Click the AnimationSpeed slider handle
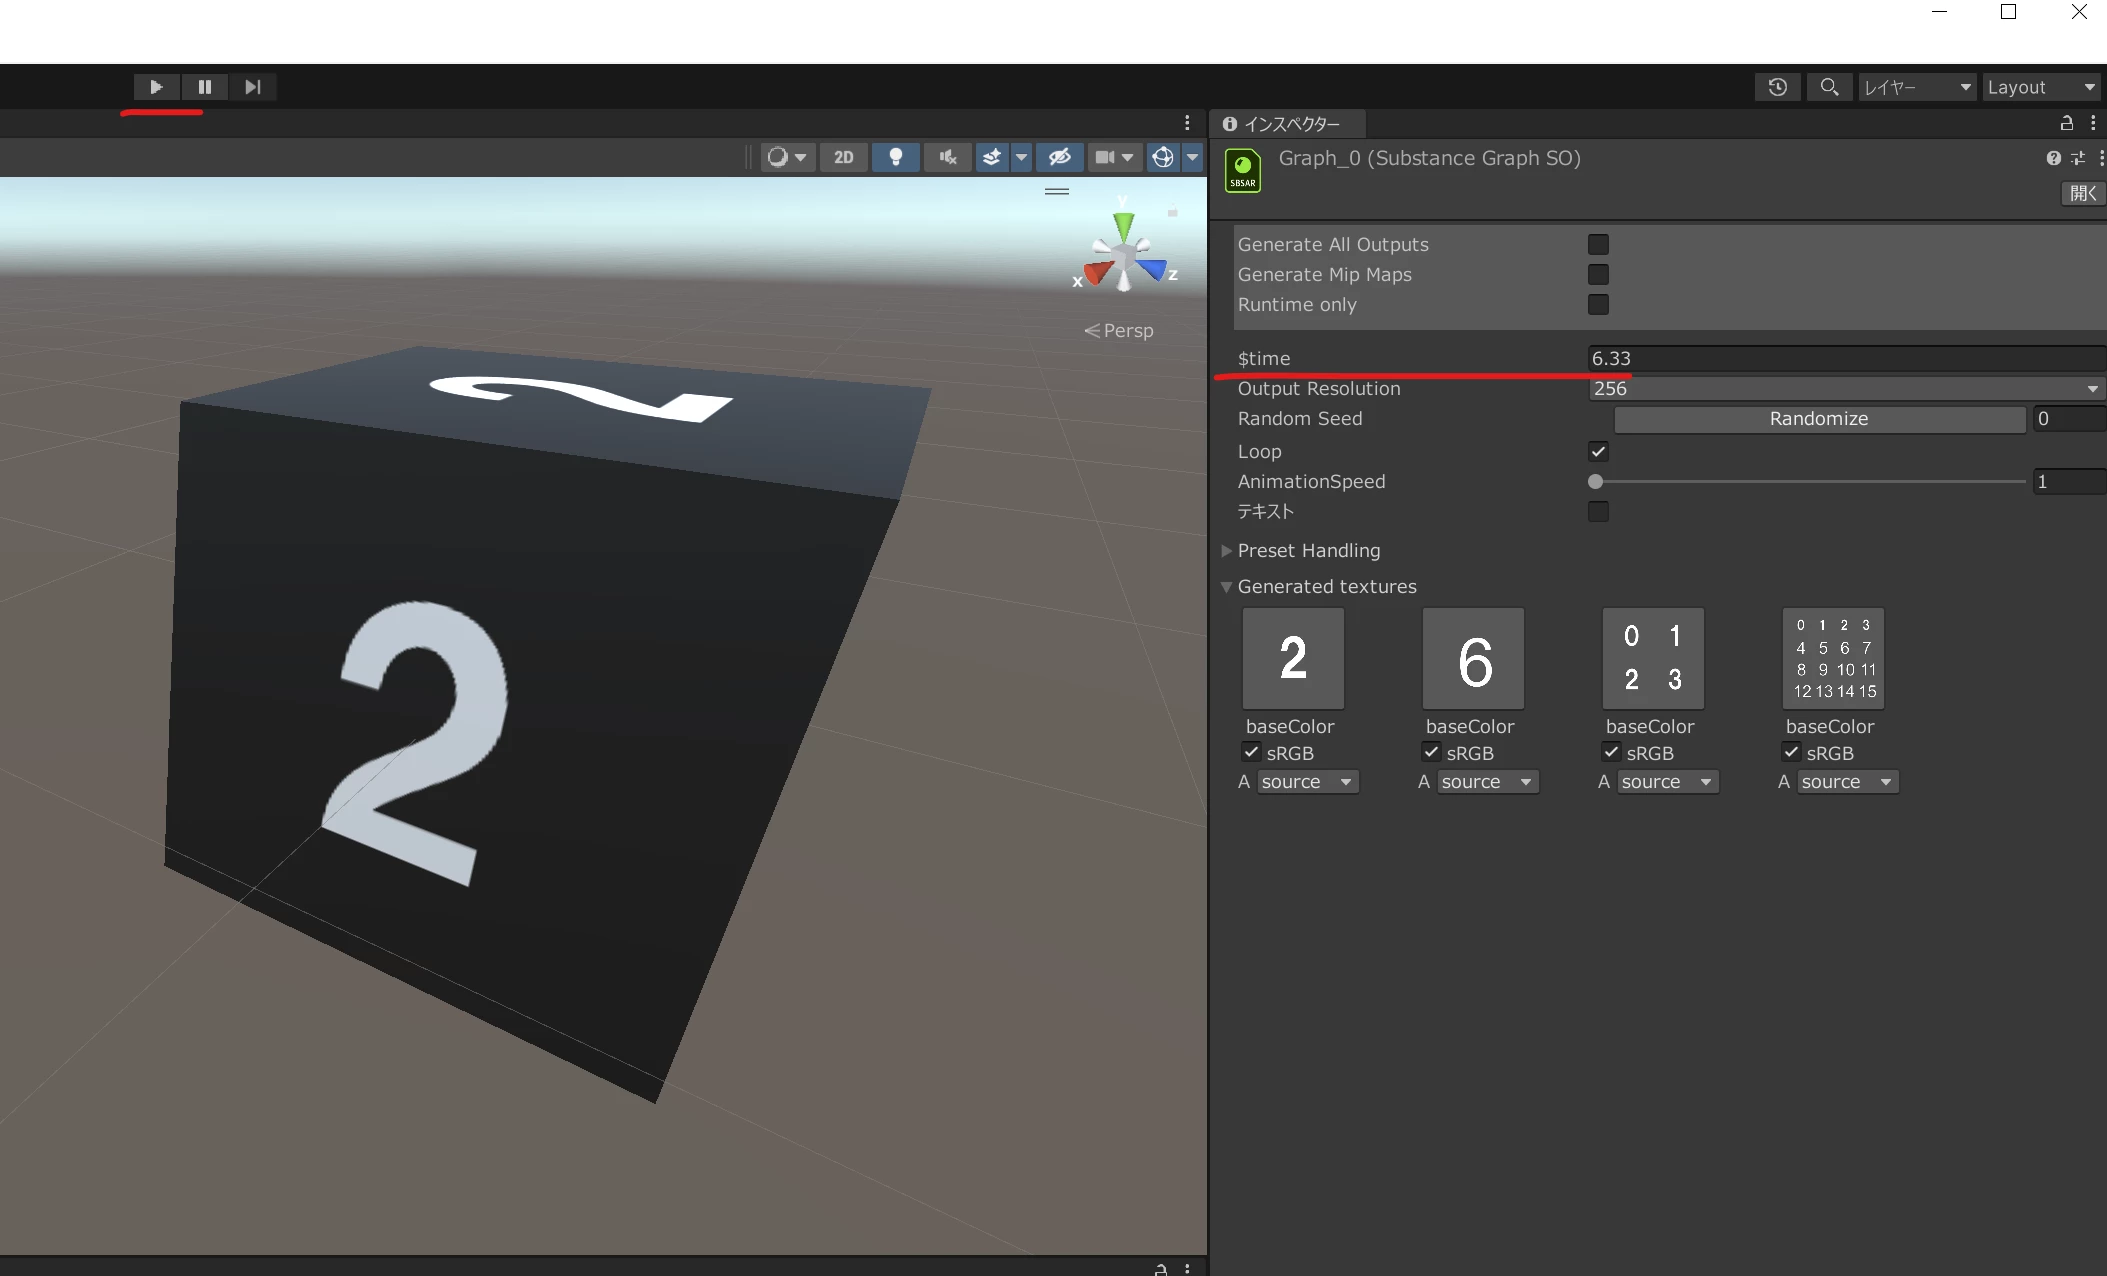2107x1276 pixels. (x=1595, y=482)
